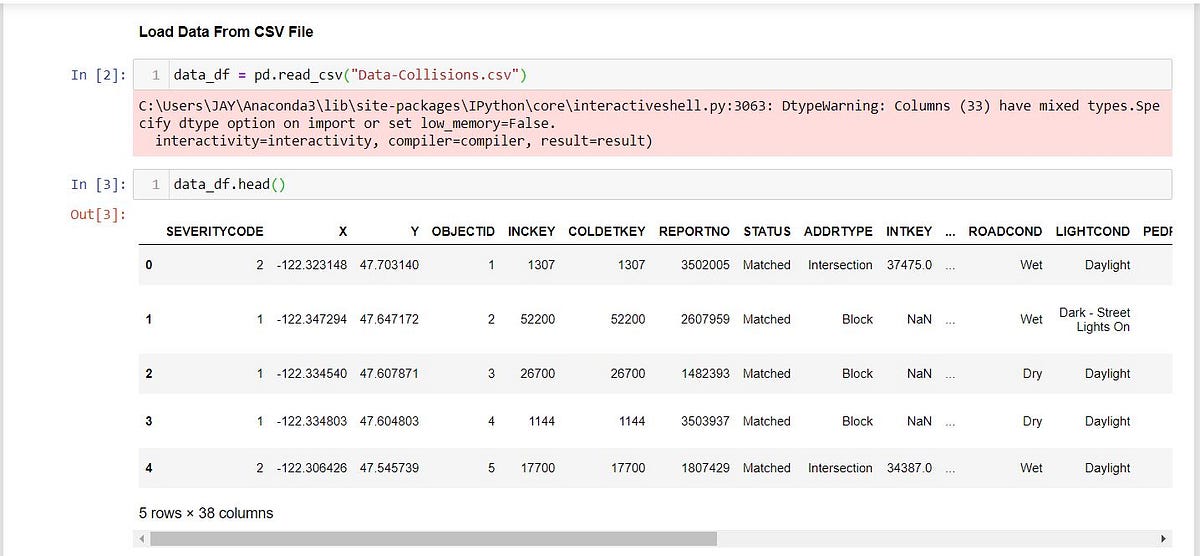
Task: Click the 'In [2]:' prompt label
Action: (x=98, y=75)
